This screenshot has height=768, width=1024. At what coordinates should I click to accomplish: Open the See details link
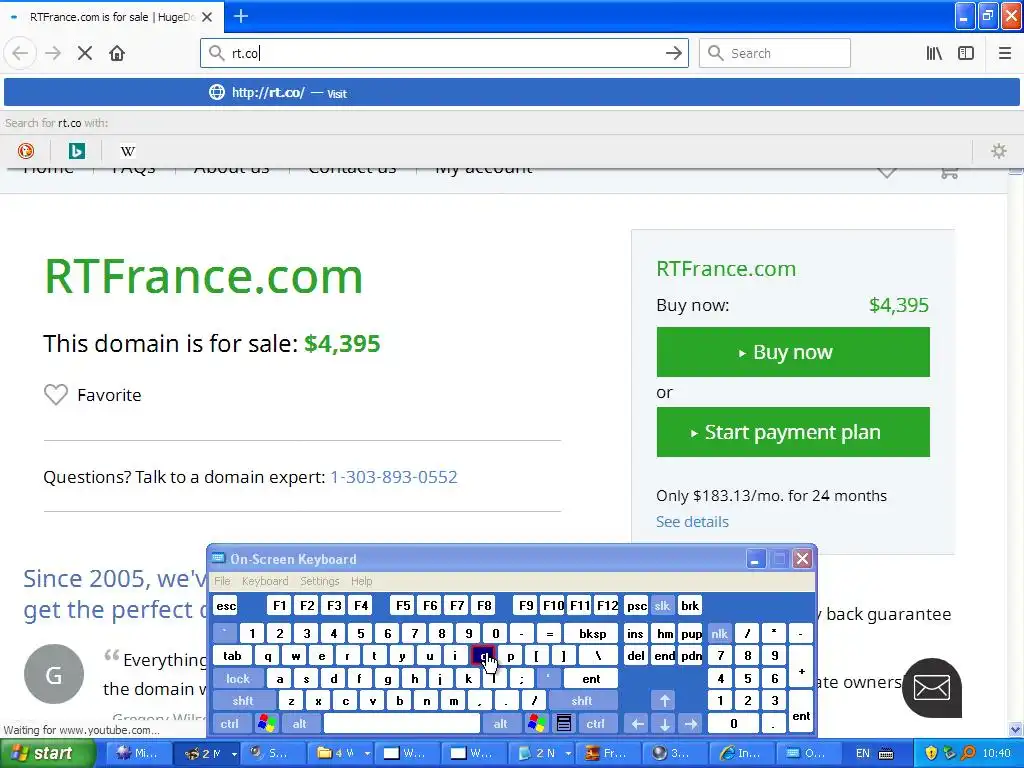click(692, 522)
